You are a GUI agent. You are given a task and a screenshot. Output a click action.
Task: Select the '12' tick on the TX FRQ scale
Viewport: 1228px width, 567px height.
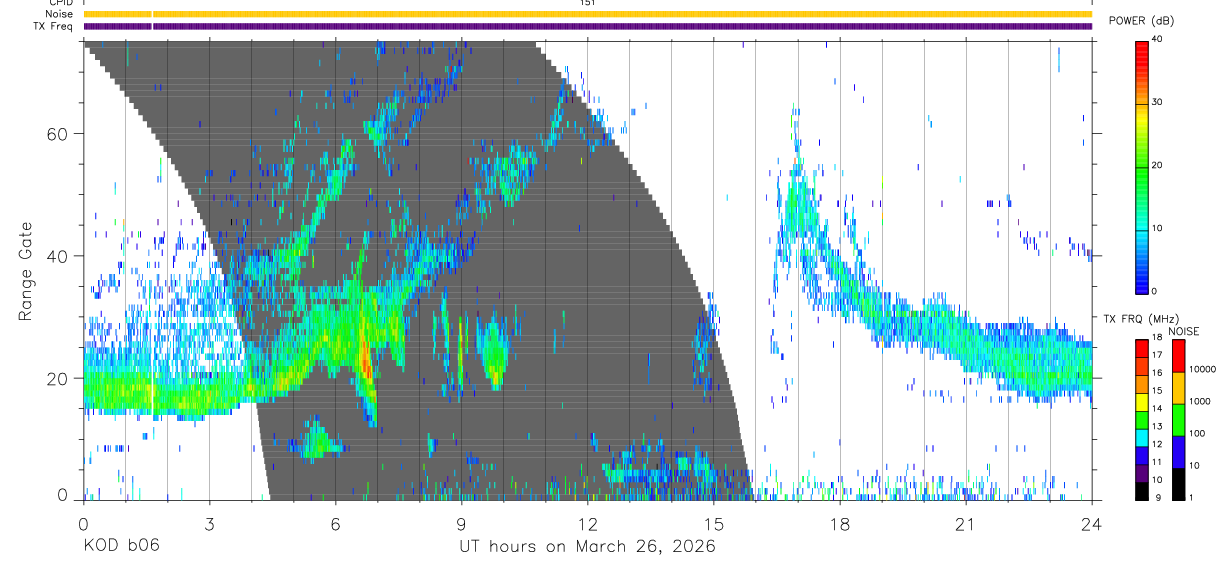click(1158, 444)
